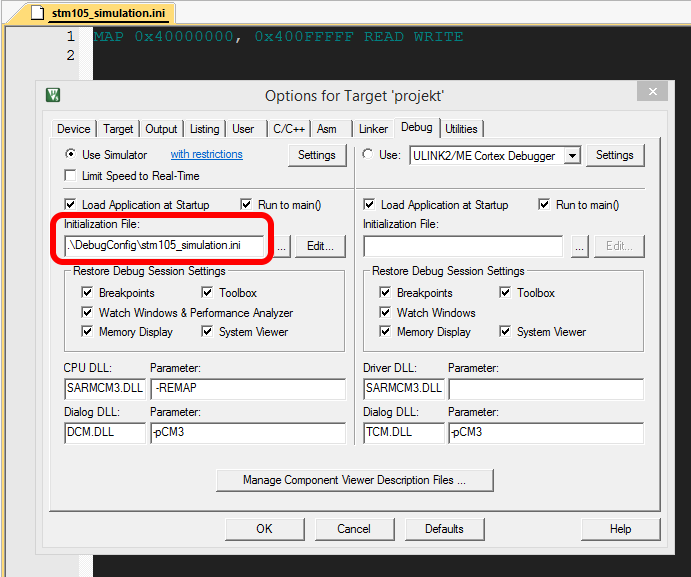This screenshot has height=577, width=691.
Task: Click the simulator Initialization File text field
Action: [164, 246]
